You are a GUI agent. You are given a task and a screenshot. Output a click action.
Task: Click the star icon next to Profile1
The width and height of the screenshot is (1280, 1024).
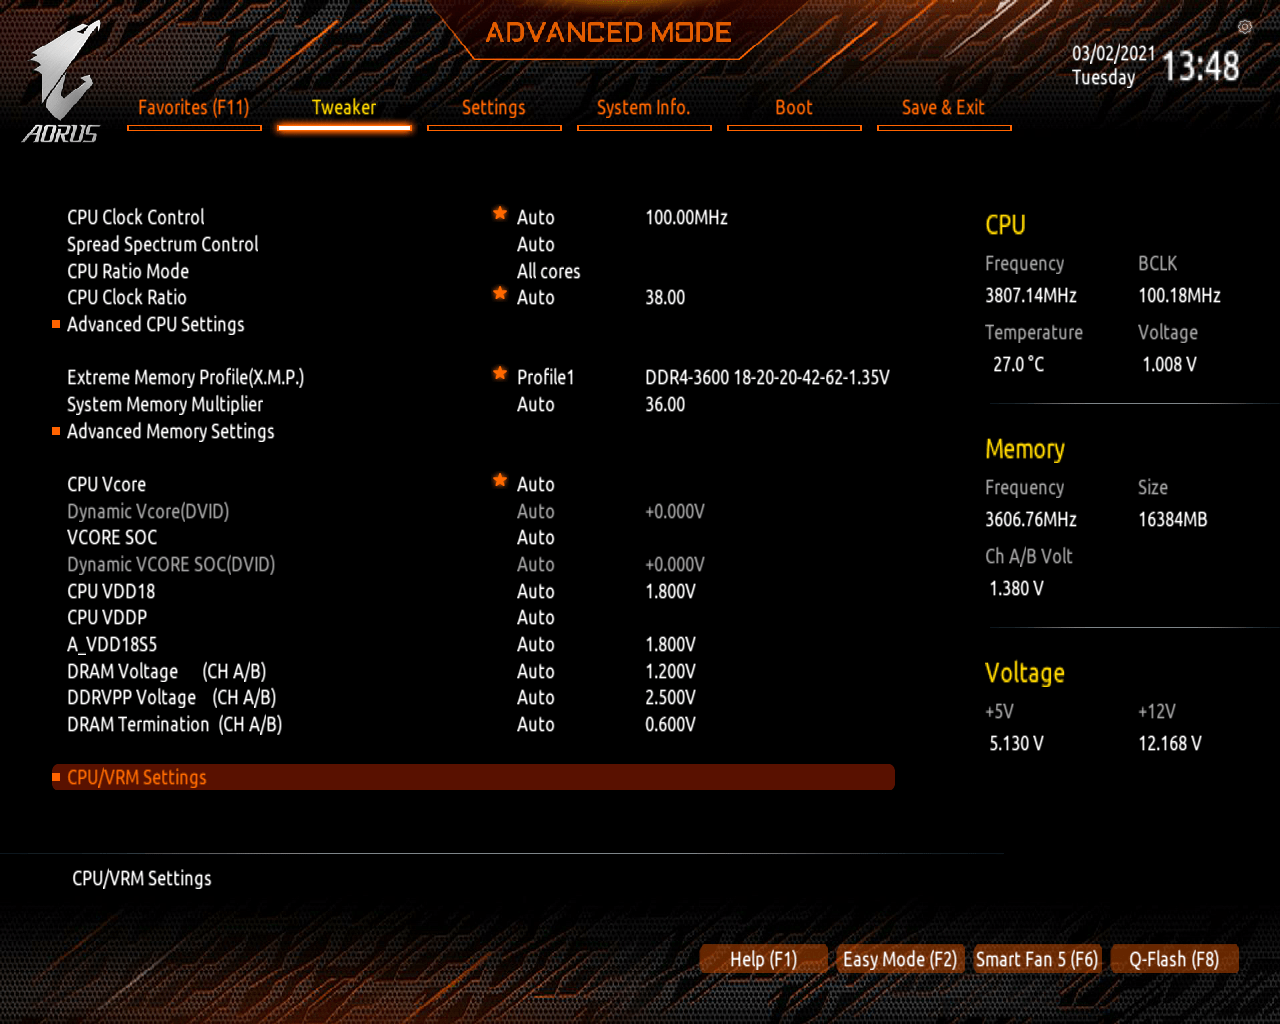pos(500,373)
